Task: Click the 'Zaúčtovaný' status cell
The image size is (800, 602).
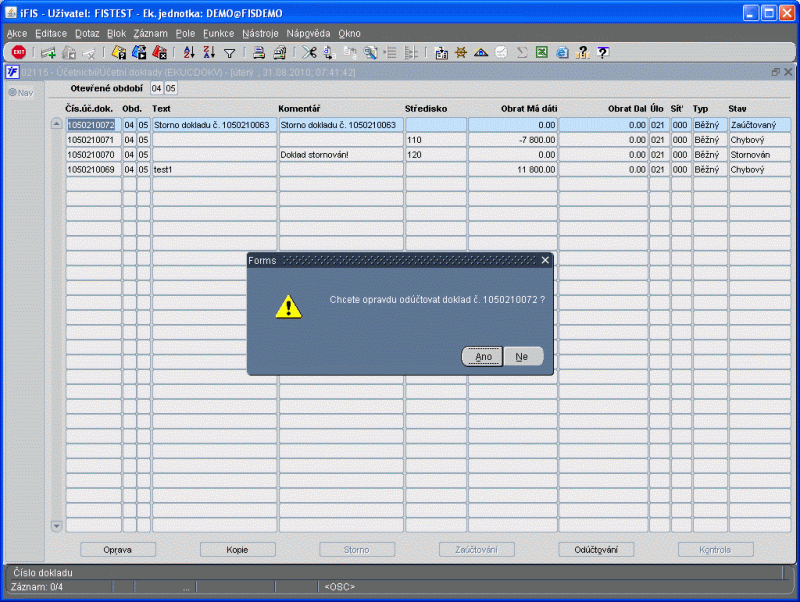Action: [760, 125]
